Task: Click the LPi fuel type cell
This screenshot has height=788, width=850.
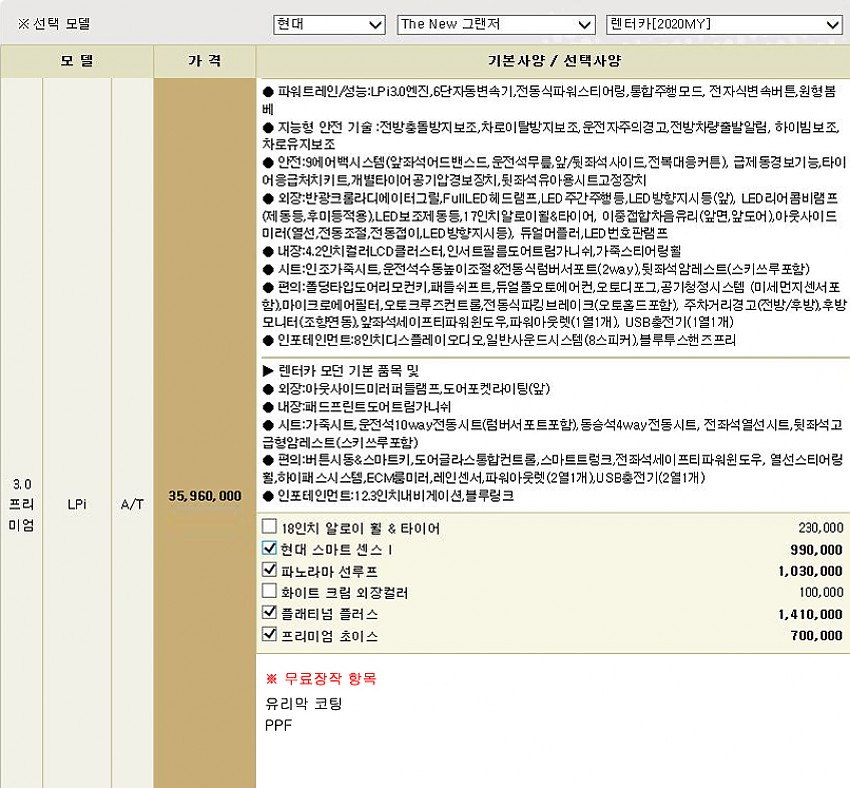Action: pos(77,503)
